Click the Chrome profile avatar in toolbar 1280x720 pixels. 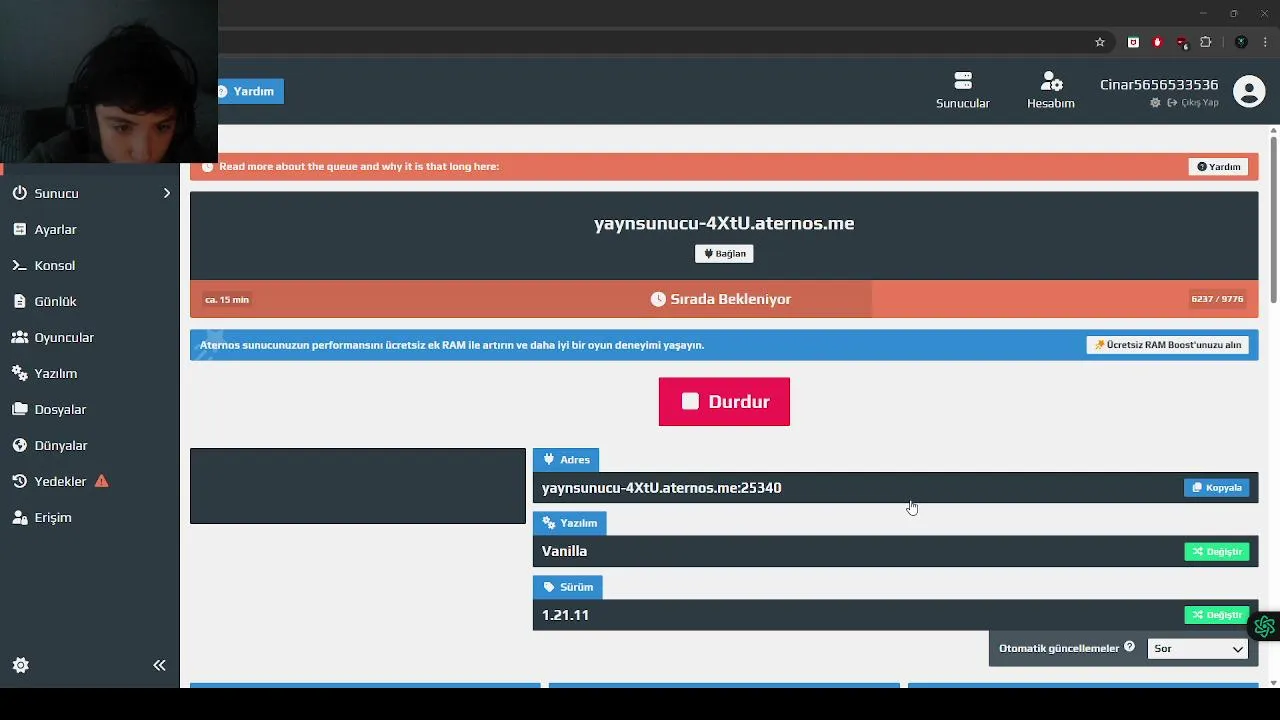point(1241,42)
